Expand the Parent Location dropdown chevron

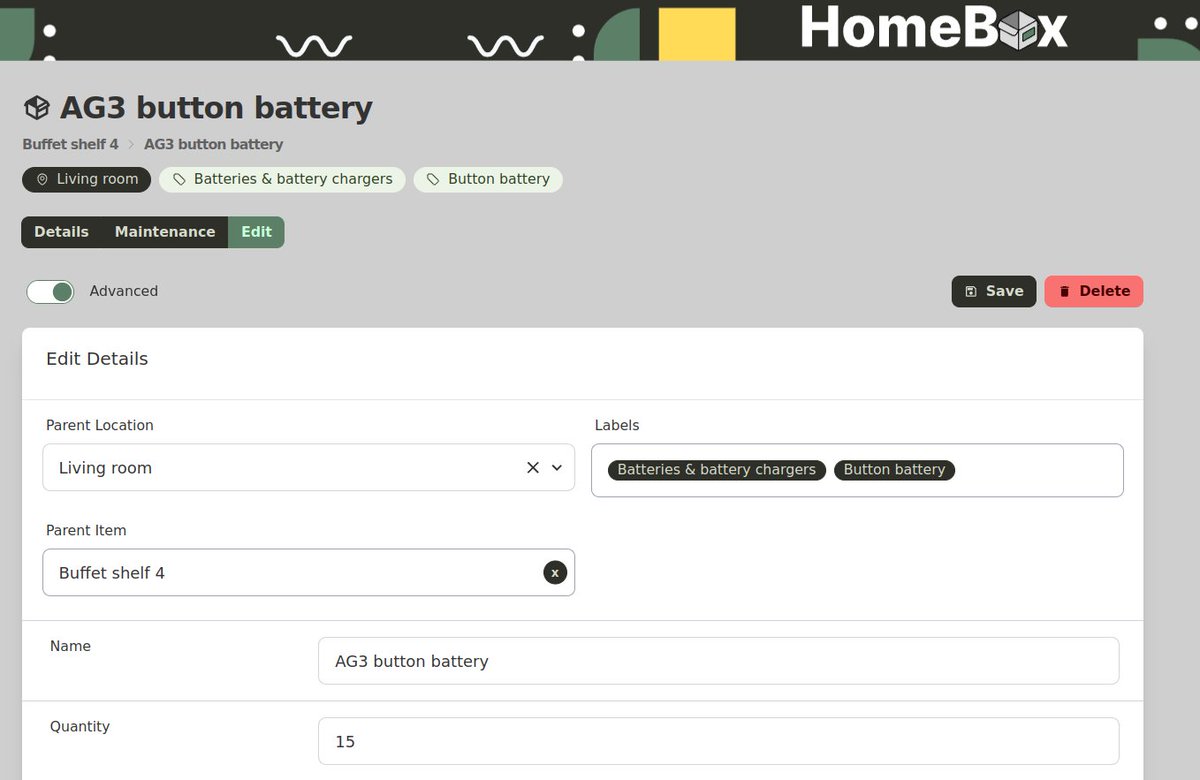[x=557, y=467]
